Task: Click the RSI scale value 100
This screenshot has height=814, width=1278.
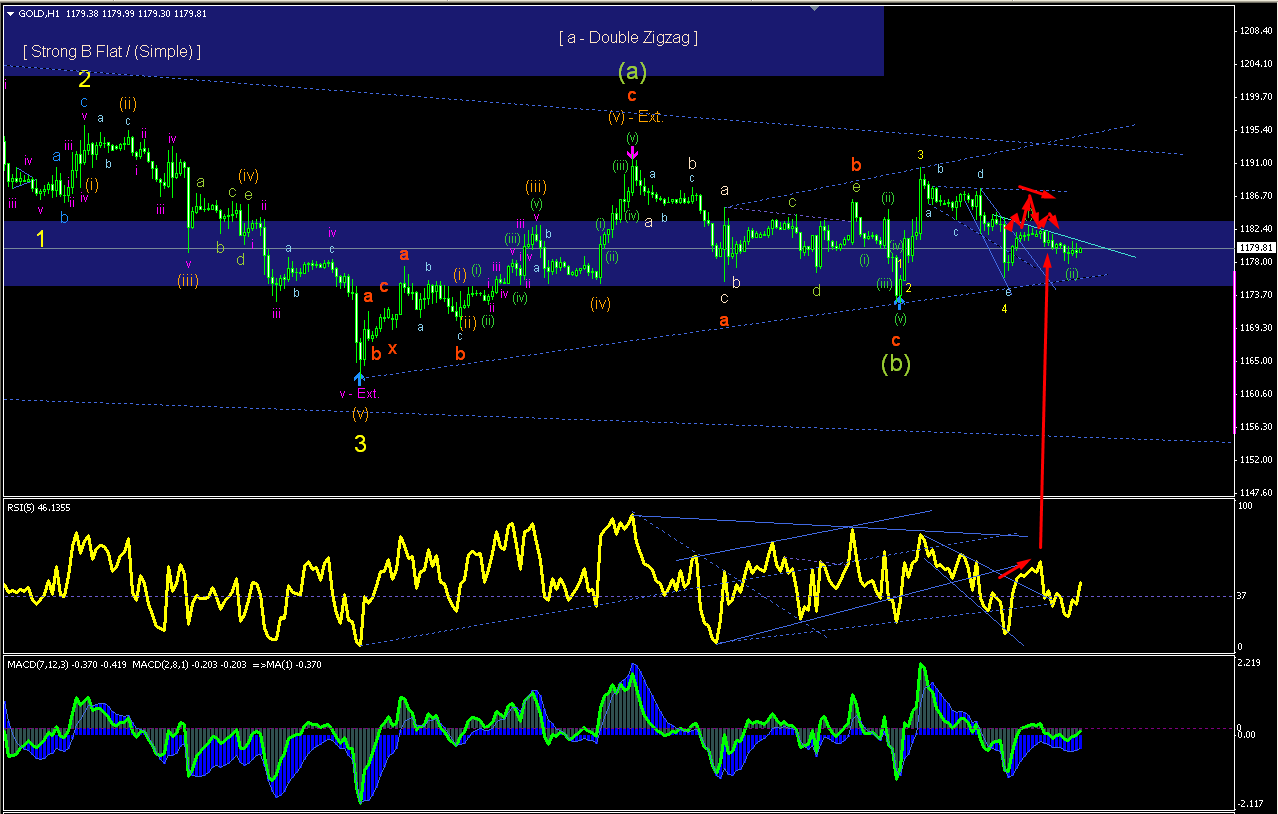Action: coord(1245,507)
